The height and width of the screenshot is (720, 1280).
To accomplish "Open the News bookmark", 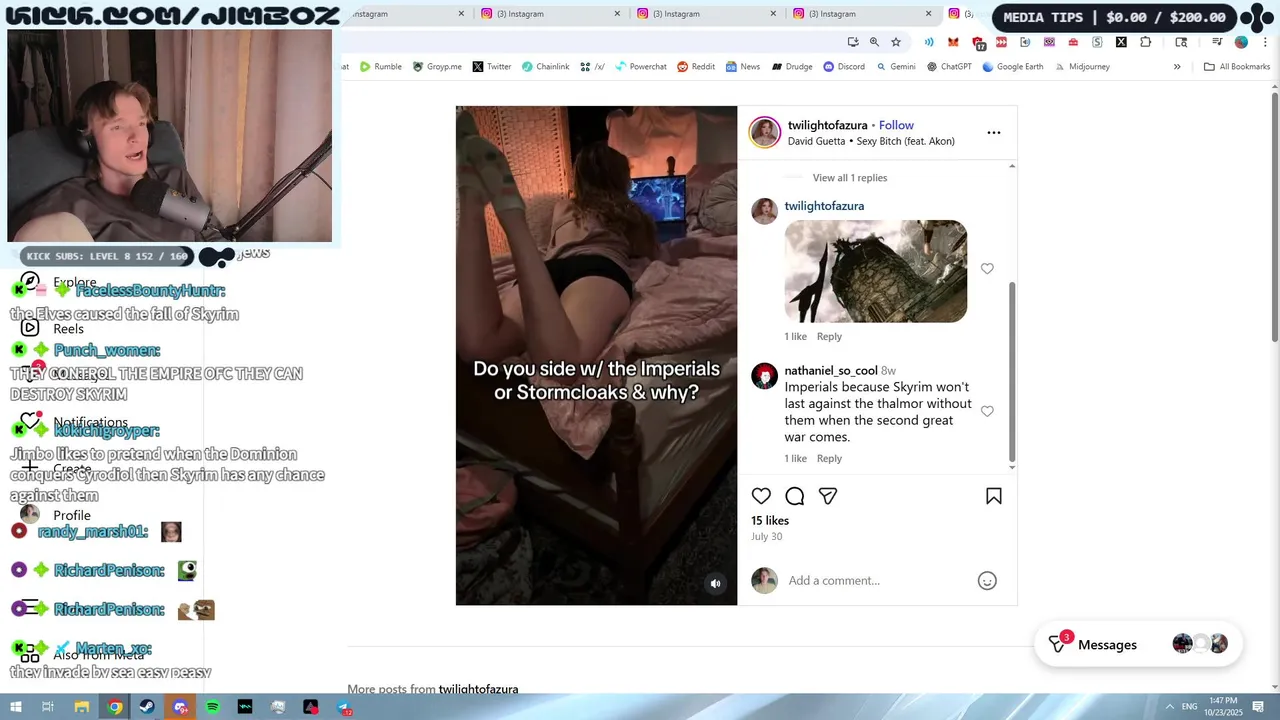I will 743,67.
